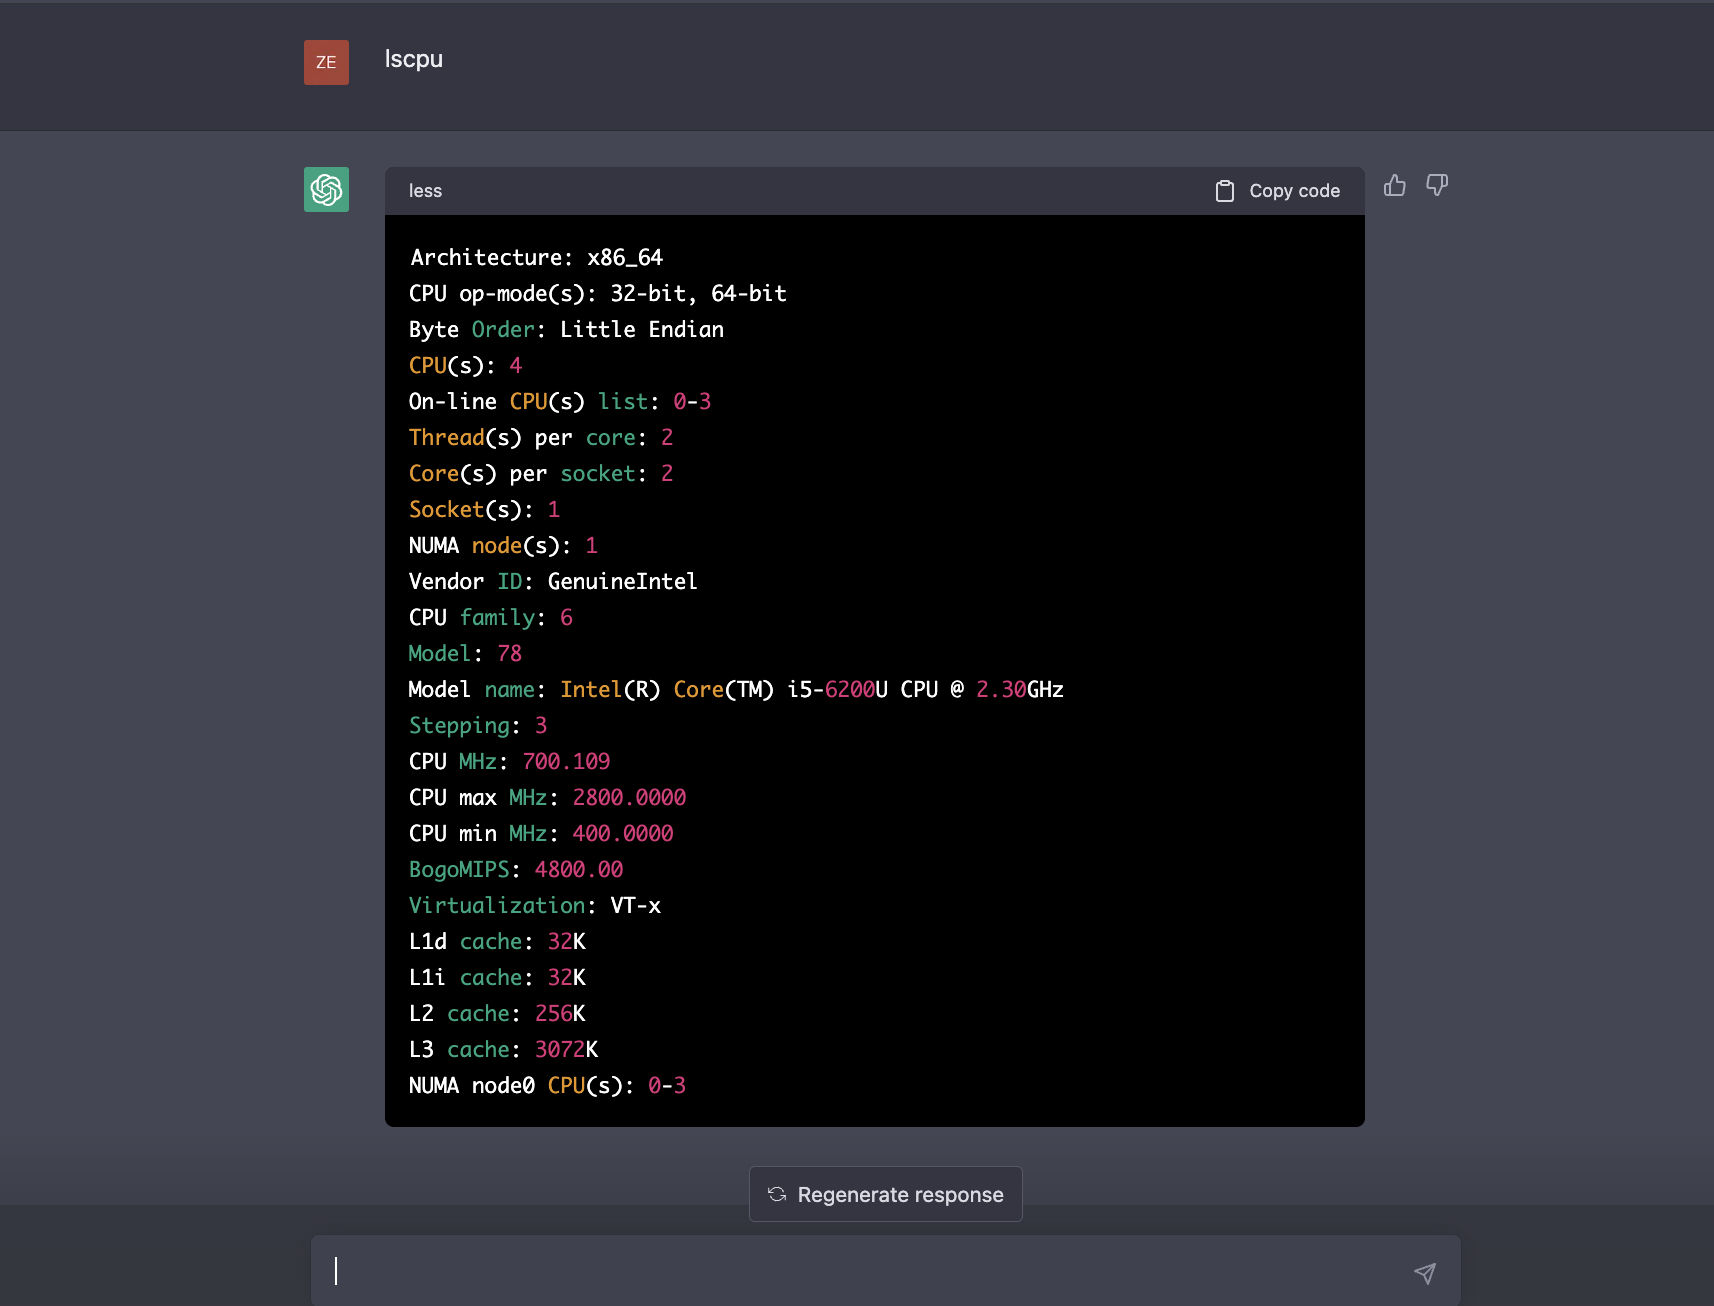Click the 'L1i cache: 32K' line
Image resolution: width=1714 pixels, height=1306 pixels.
point(497,978)
